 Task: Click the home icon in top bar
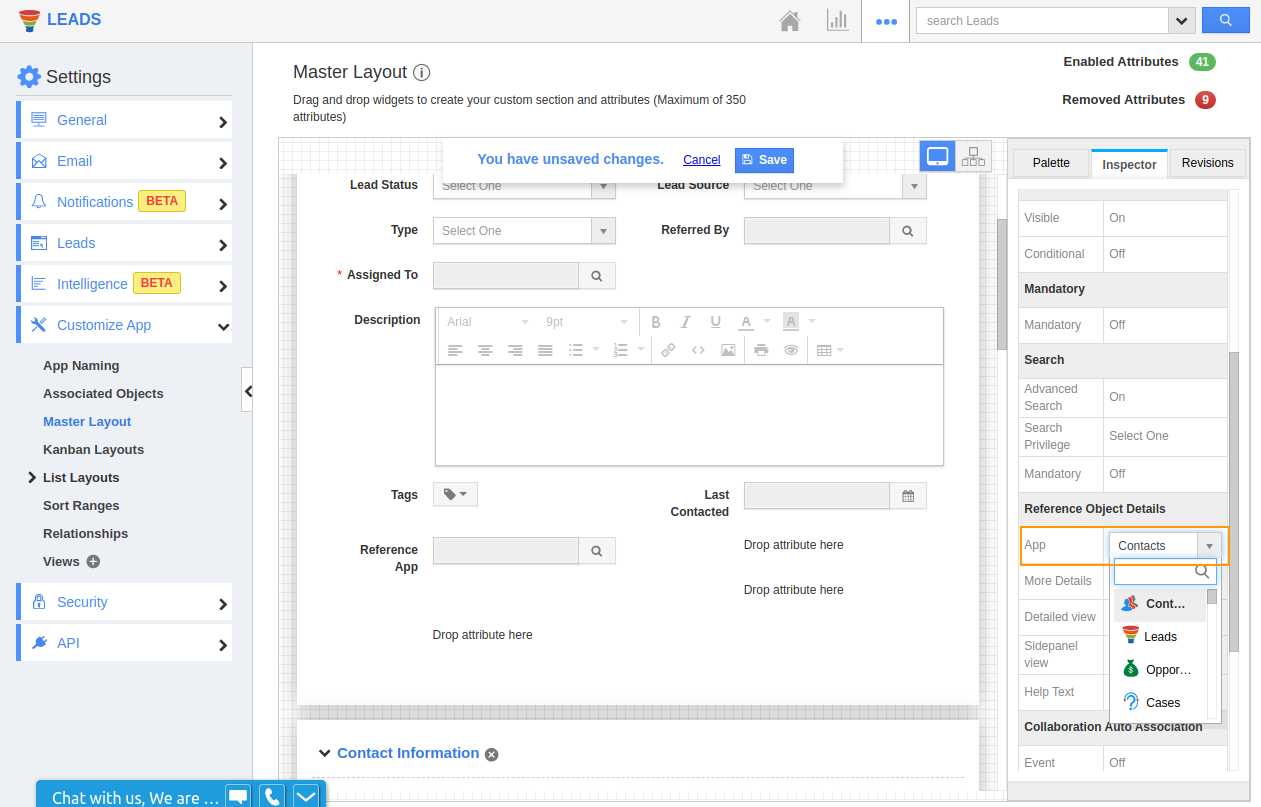pos(790,21)
